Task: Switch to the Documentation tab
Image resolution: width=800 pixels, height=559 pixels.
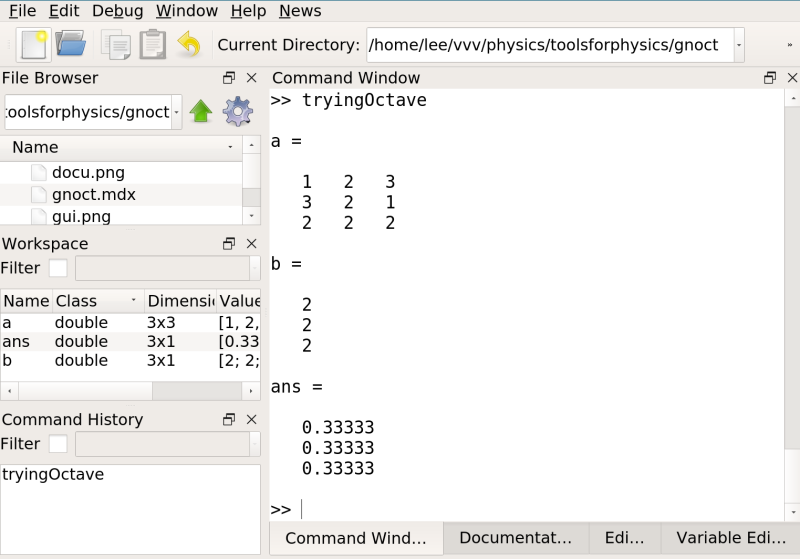Action: (x=515, y=538)
